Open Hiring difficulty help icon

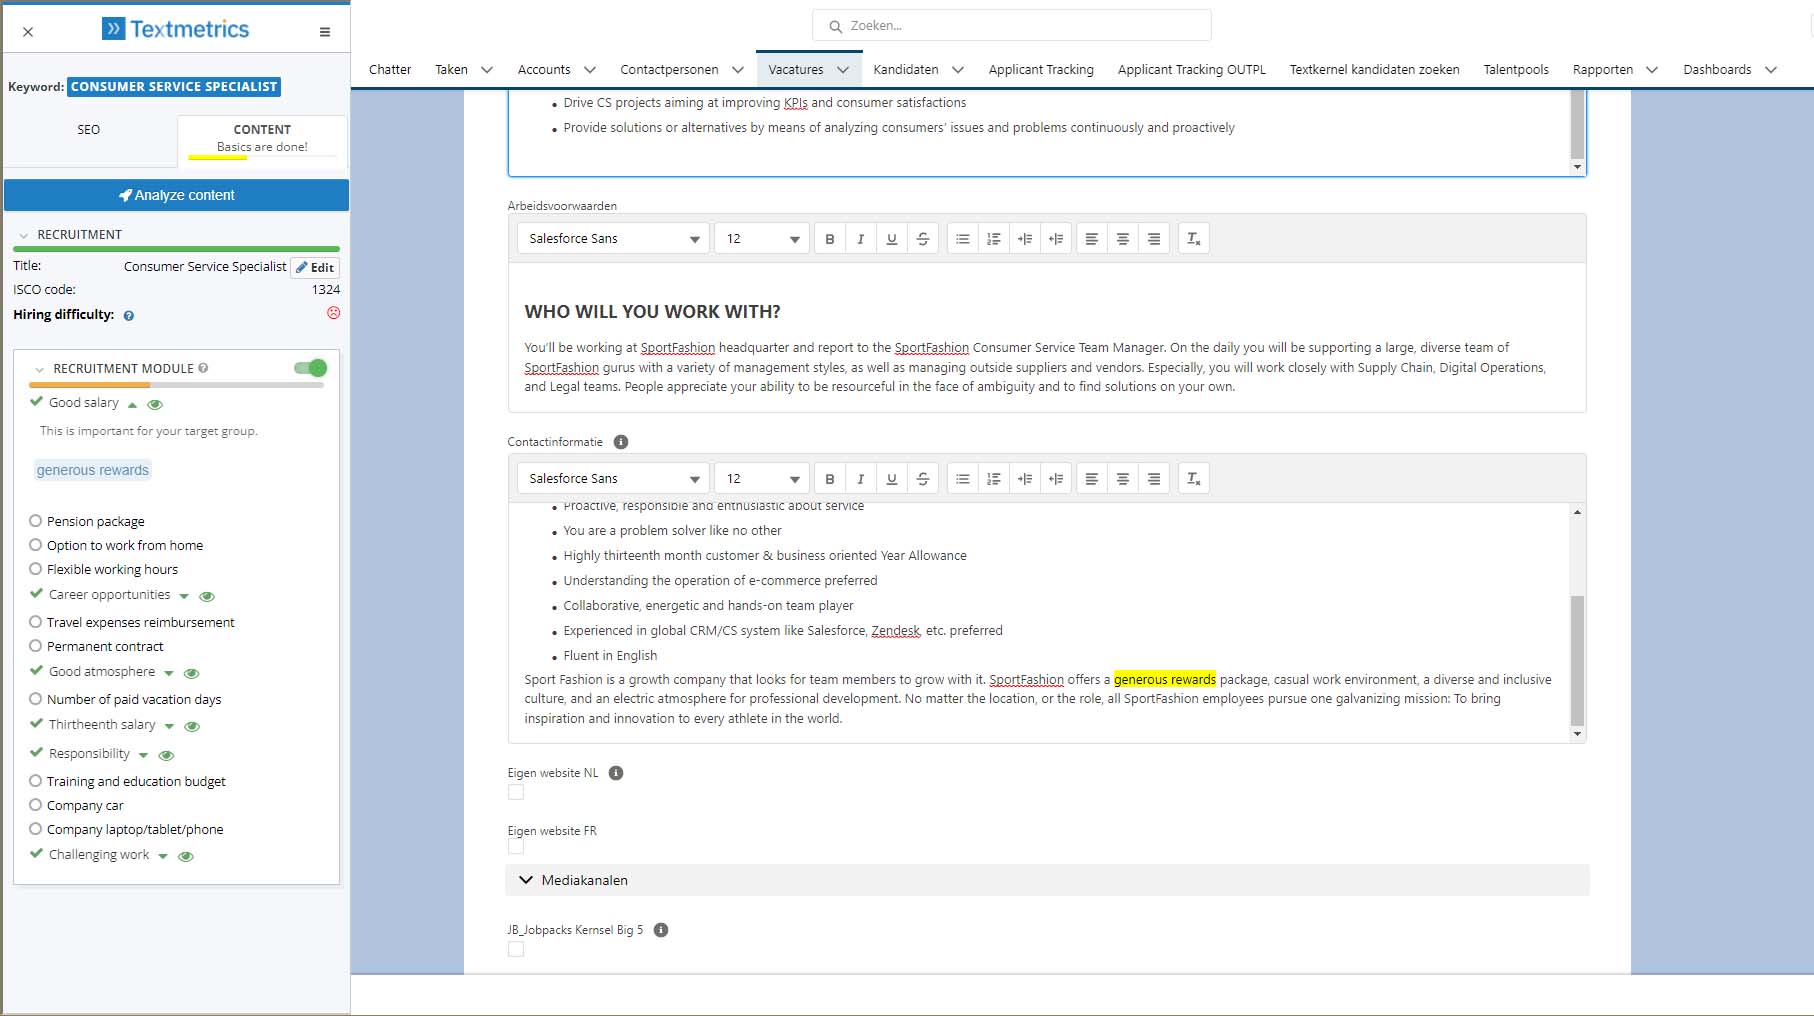pyautogui.click(x=129, y=316)
